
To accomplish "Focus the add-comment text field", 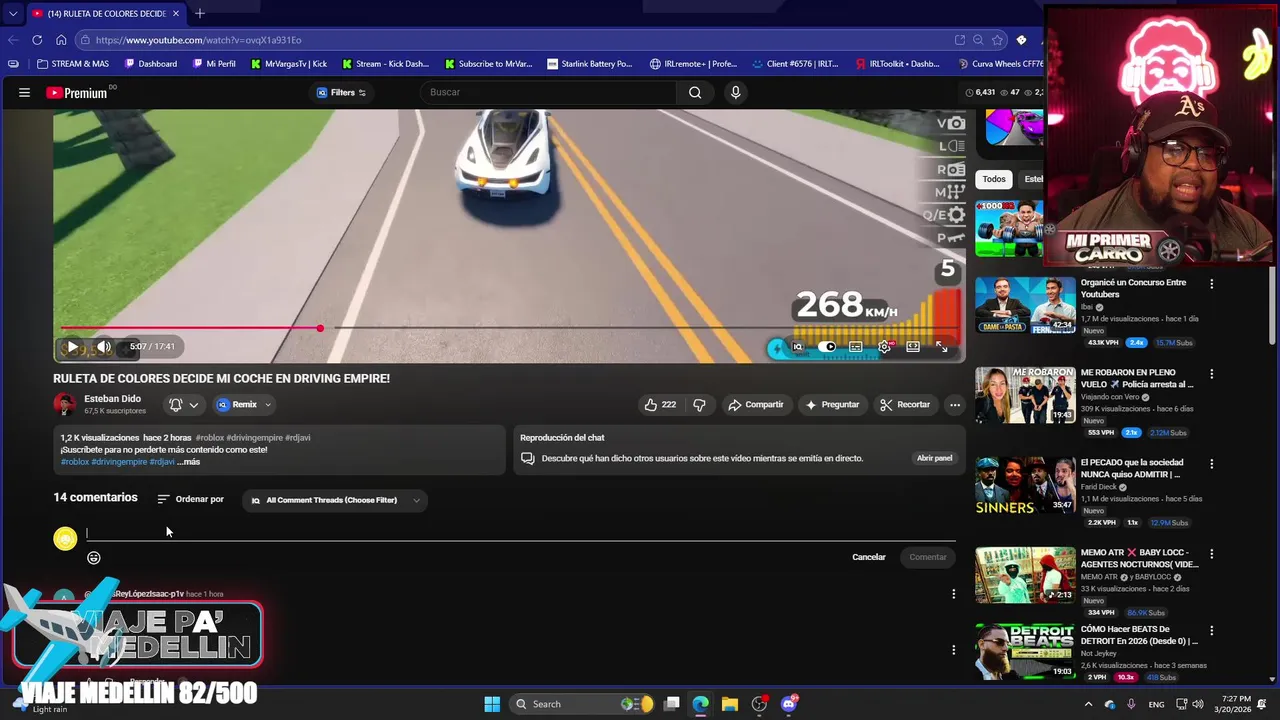I will 520,533.
